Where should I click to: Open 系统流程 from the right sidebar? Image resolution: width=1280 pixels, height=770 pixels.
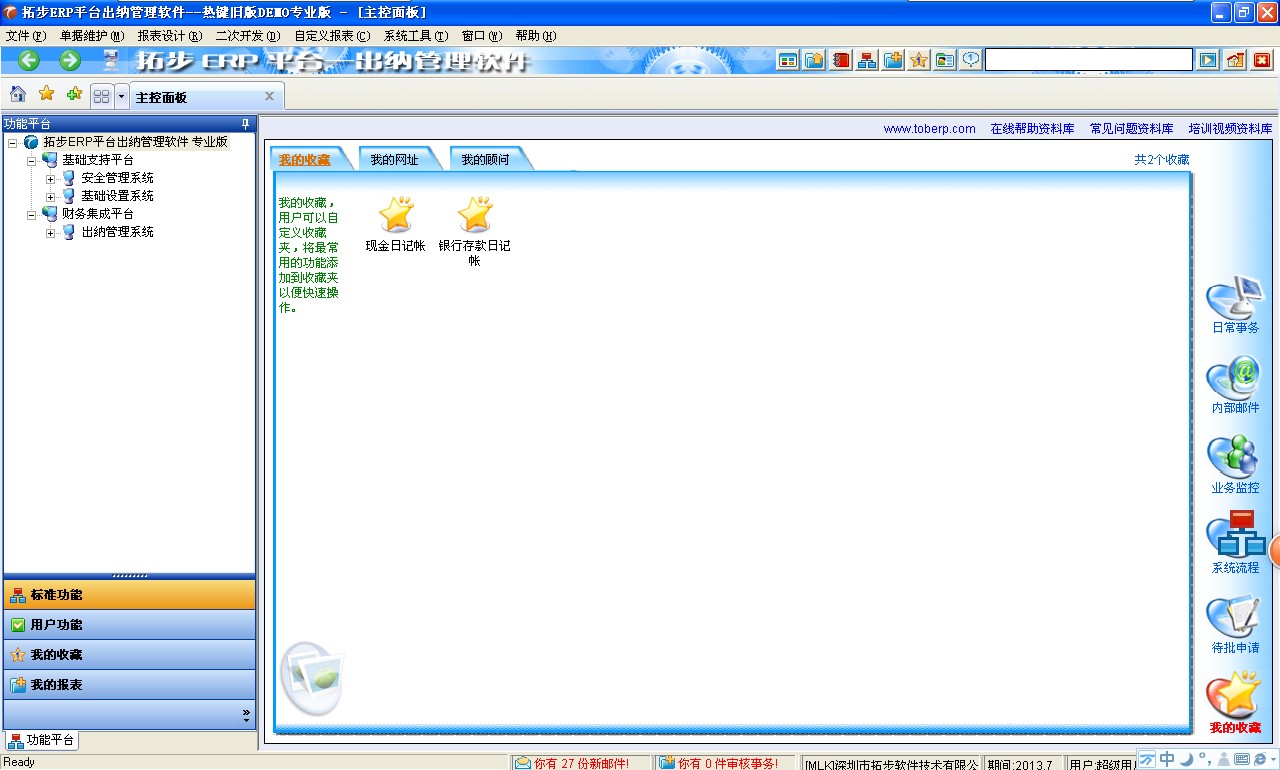coord(1235,540)
